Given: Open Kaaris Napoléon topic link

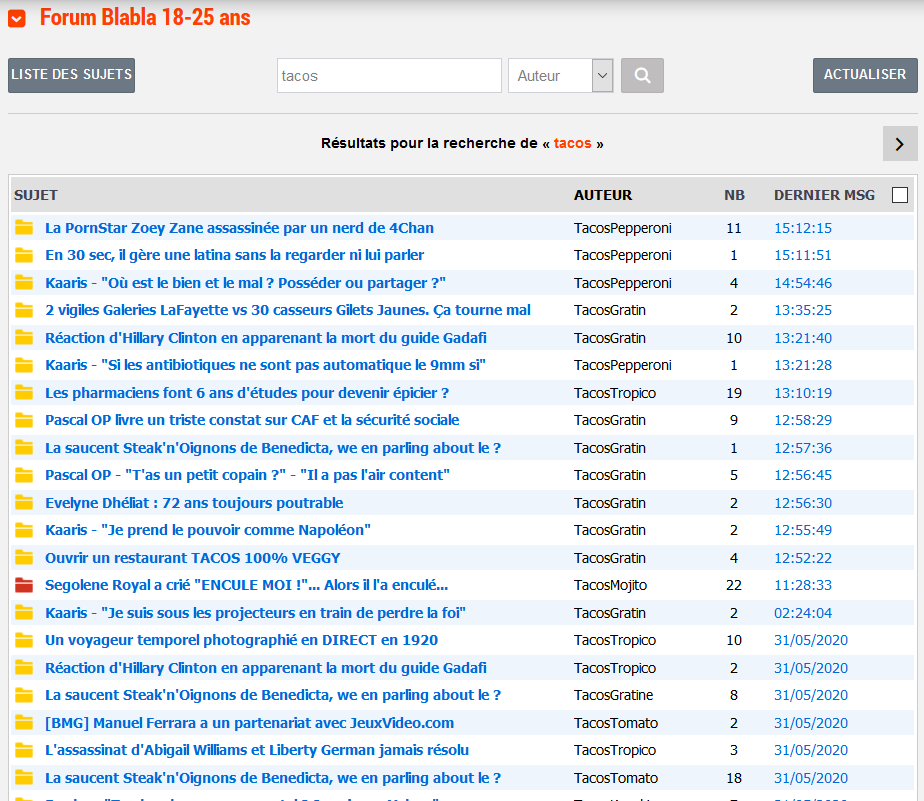Looking at the screenshot, I should [x=207, y=530].
